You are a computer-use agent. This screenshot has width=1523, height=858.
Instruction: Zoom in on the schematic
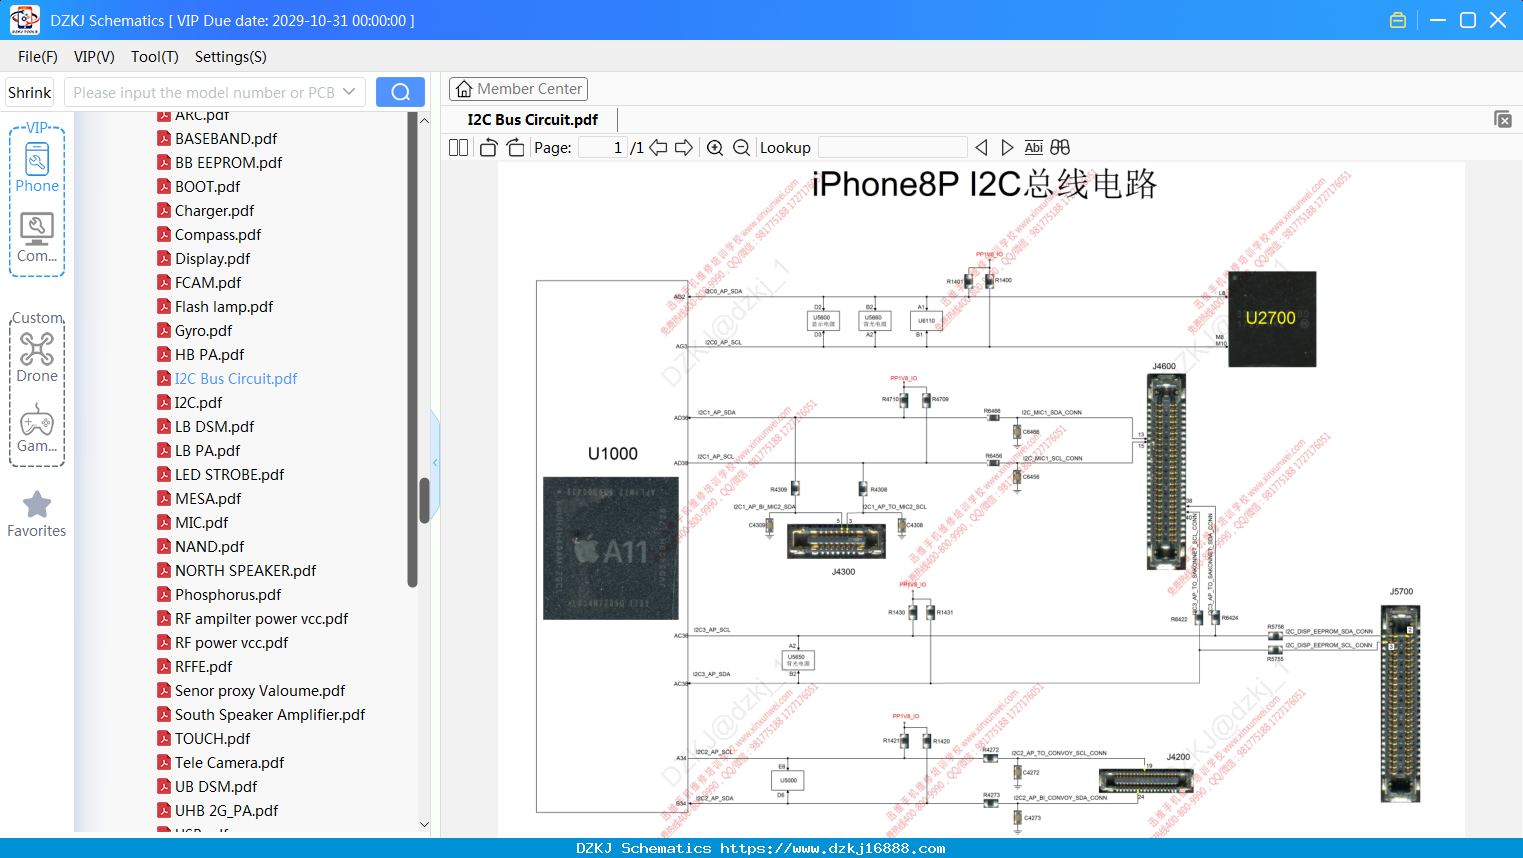pyautogui.click(x=715, y=148)
